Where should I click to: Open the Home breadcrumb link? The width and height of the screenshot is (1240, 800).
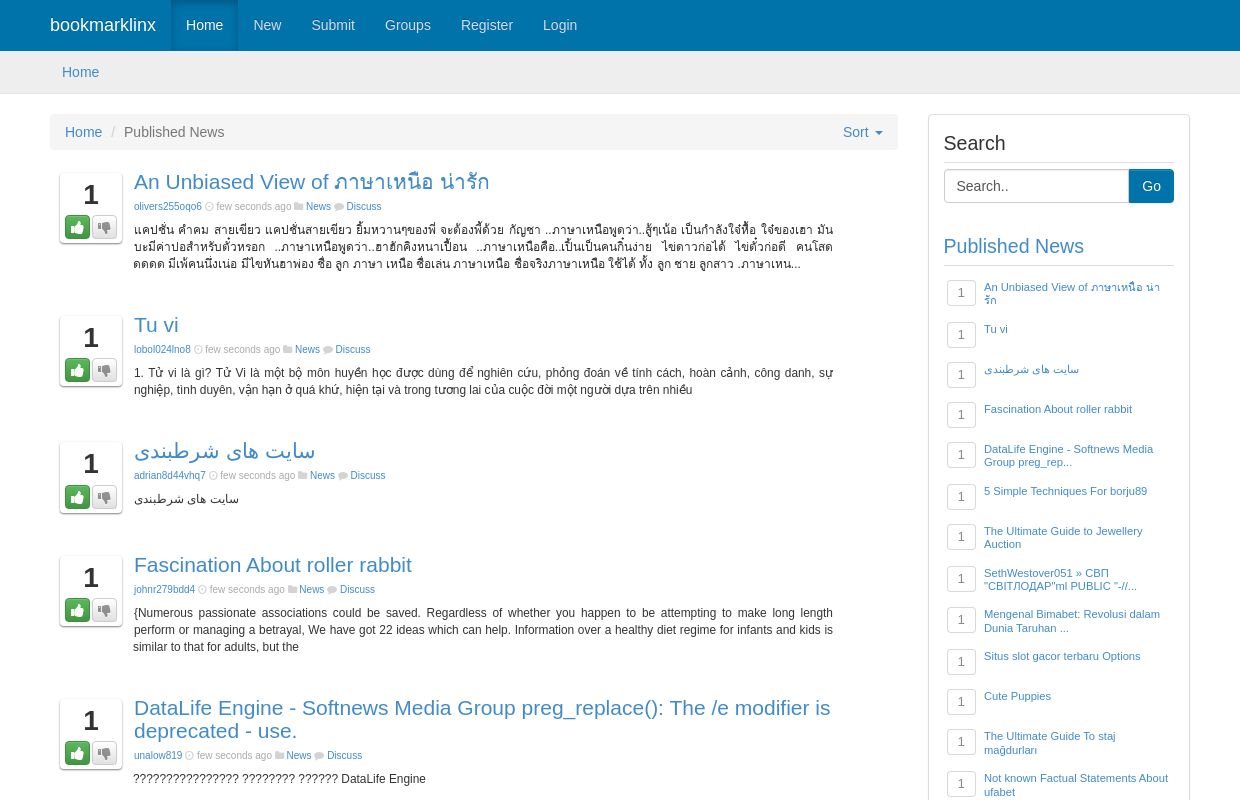pos(84,132)
